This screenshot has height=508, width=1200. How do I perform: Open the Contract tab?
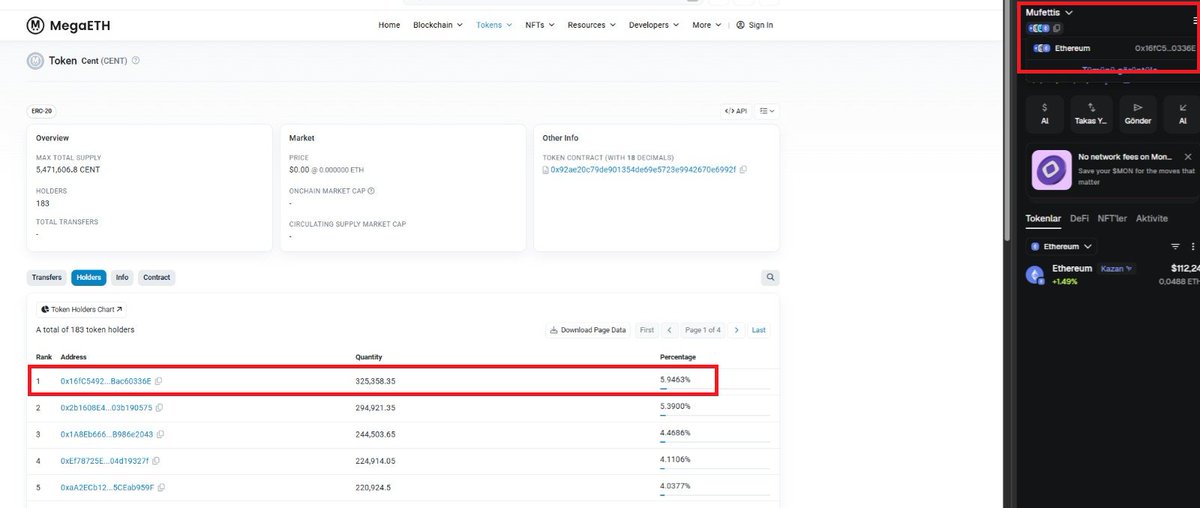156,278
